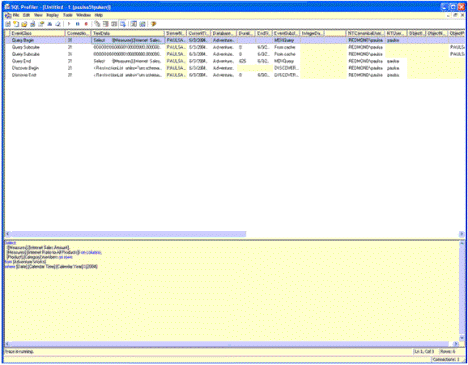Screen dimensions: 468x365
Task: Click the events grid scroll-right arrow
Action: point(462,234)
